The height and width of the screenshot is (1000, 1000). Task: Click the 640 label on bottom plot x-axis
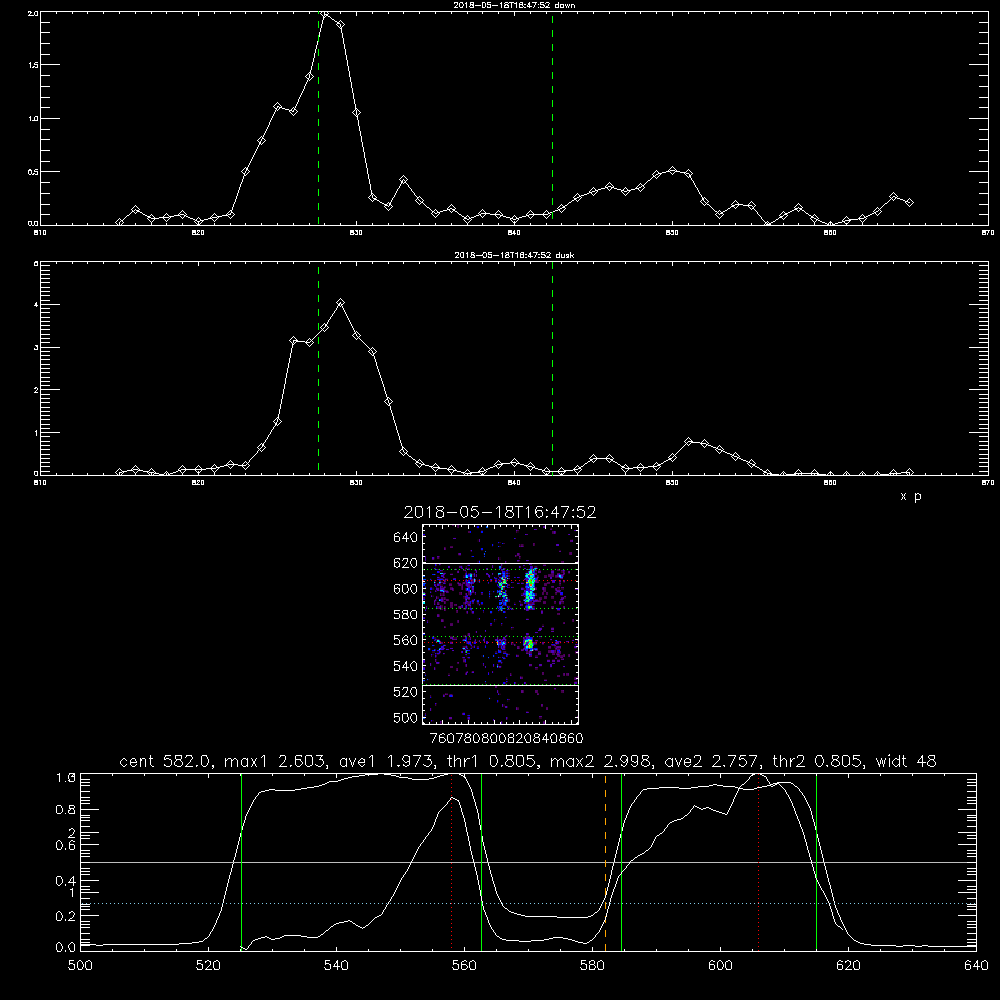pyautogui.click(x=976, y=966)
